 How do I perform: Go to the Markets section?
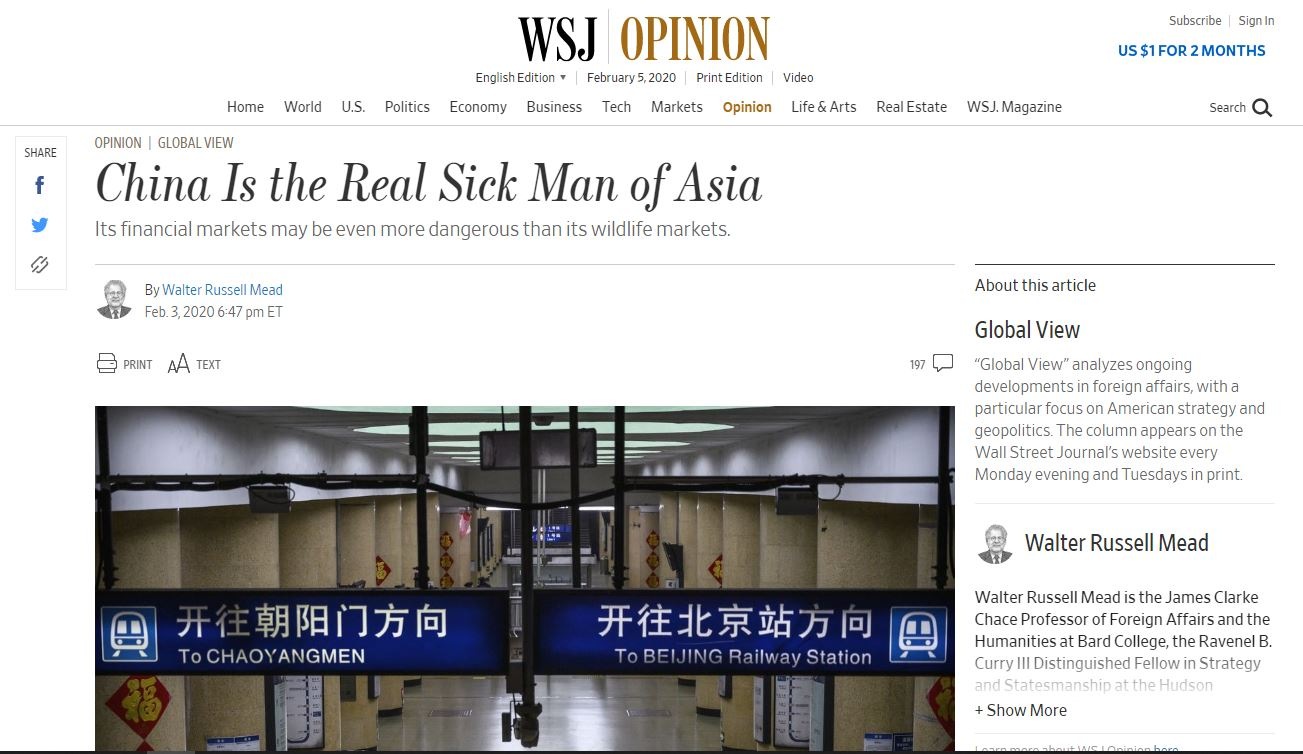pyautogui.click(x=677, y=107)
